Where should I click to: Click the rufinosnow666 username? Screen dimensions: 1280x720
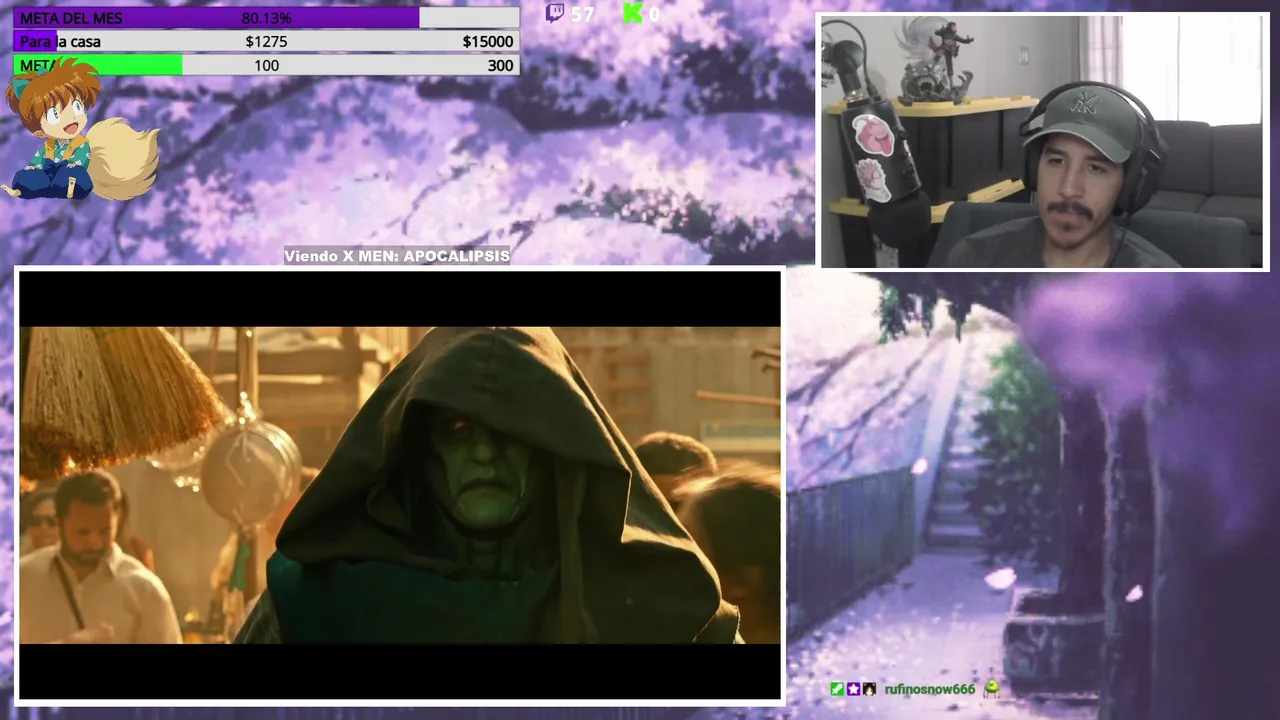pos(929,689)
